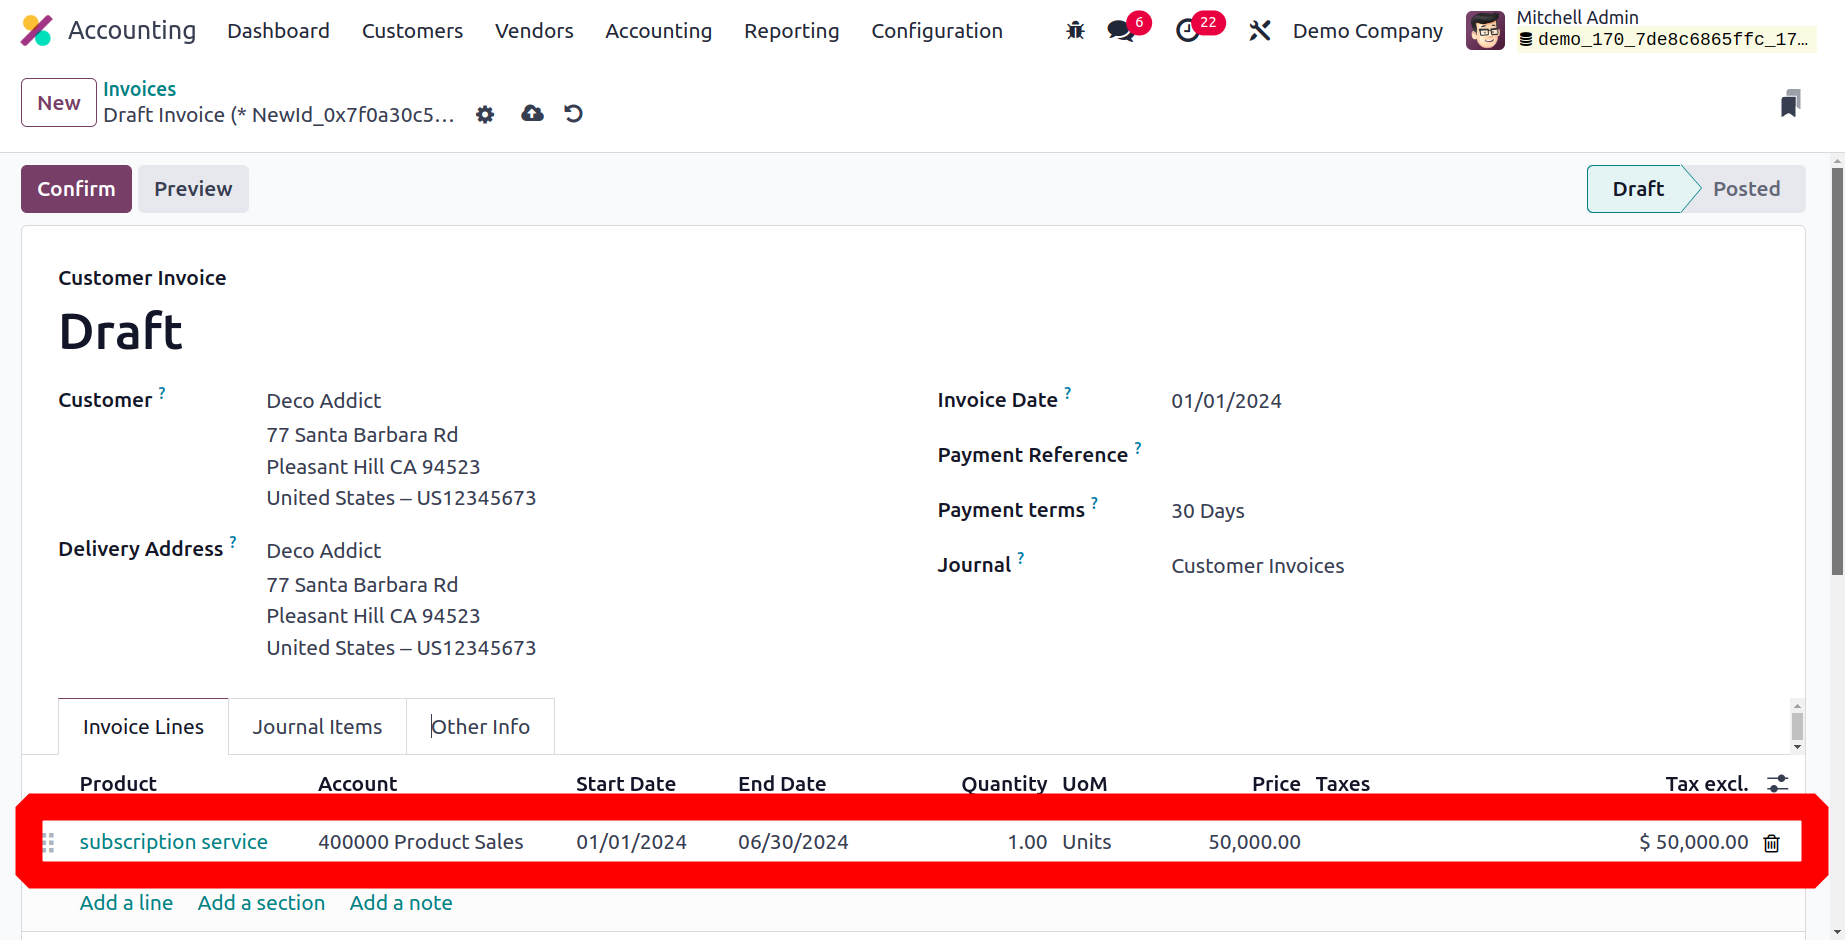Switch to the Other Info tab
Screen dimensions: 1845x940
[x=480, y=727]
